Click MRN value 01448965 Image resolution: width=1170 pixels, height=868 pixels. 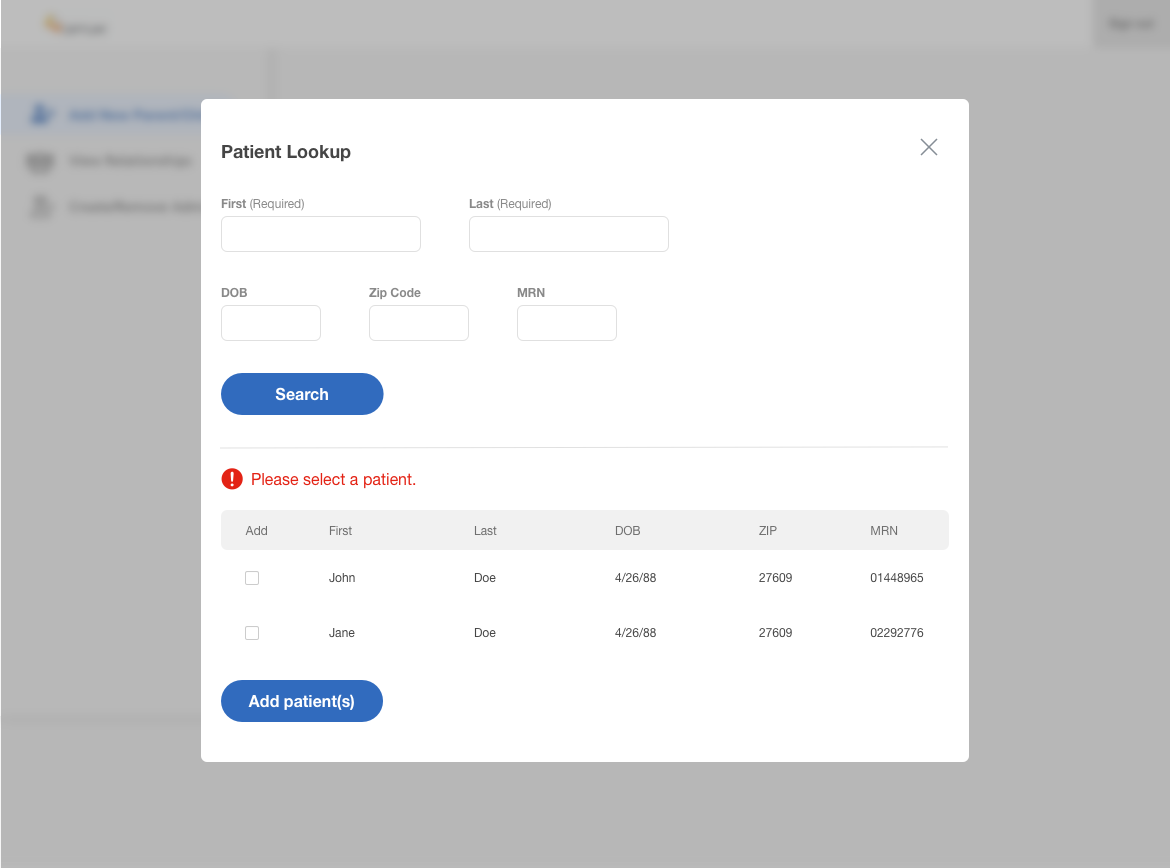coord(896,578)
